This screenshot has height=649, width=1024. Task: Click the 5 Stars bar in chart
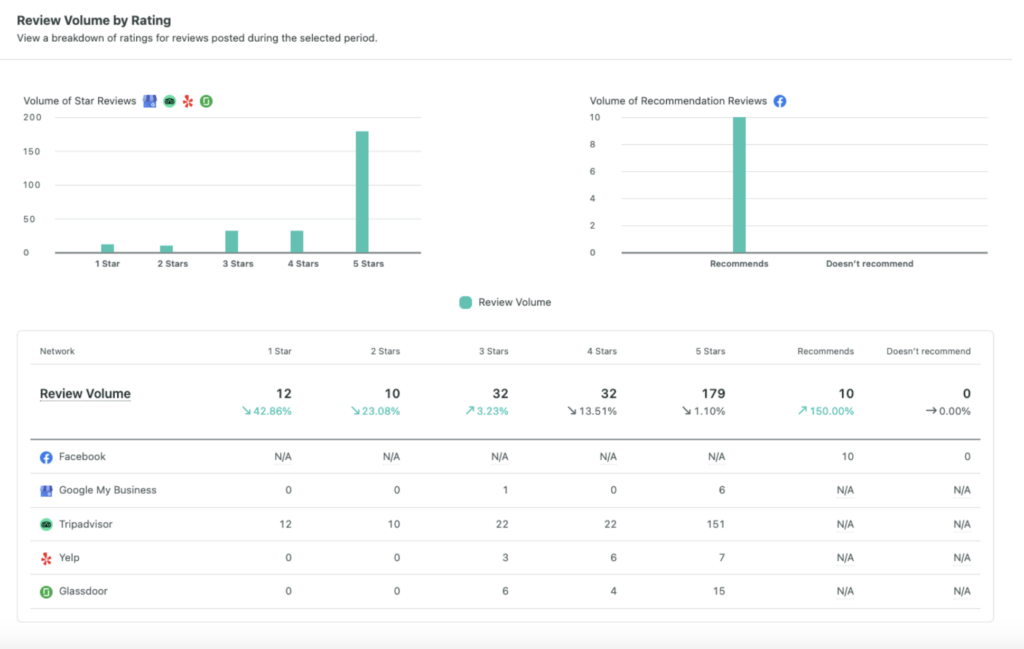[362, 192]
